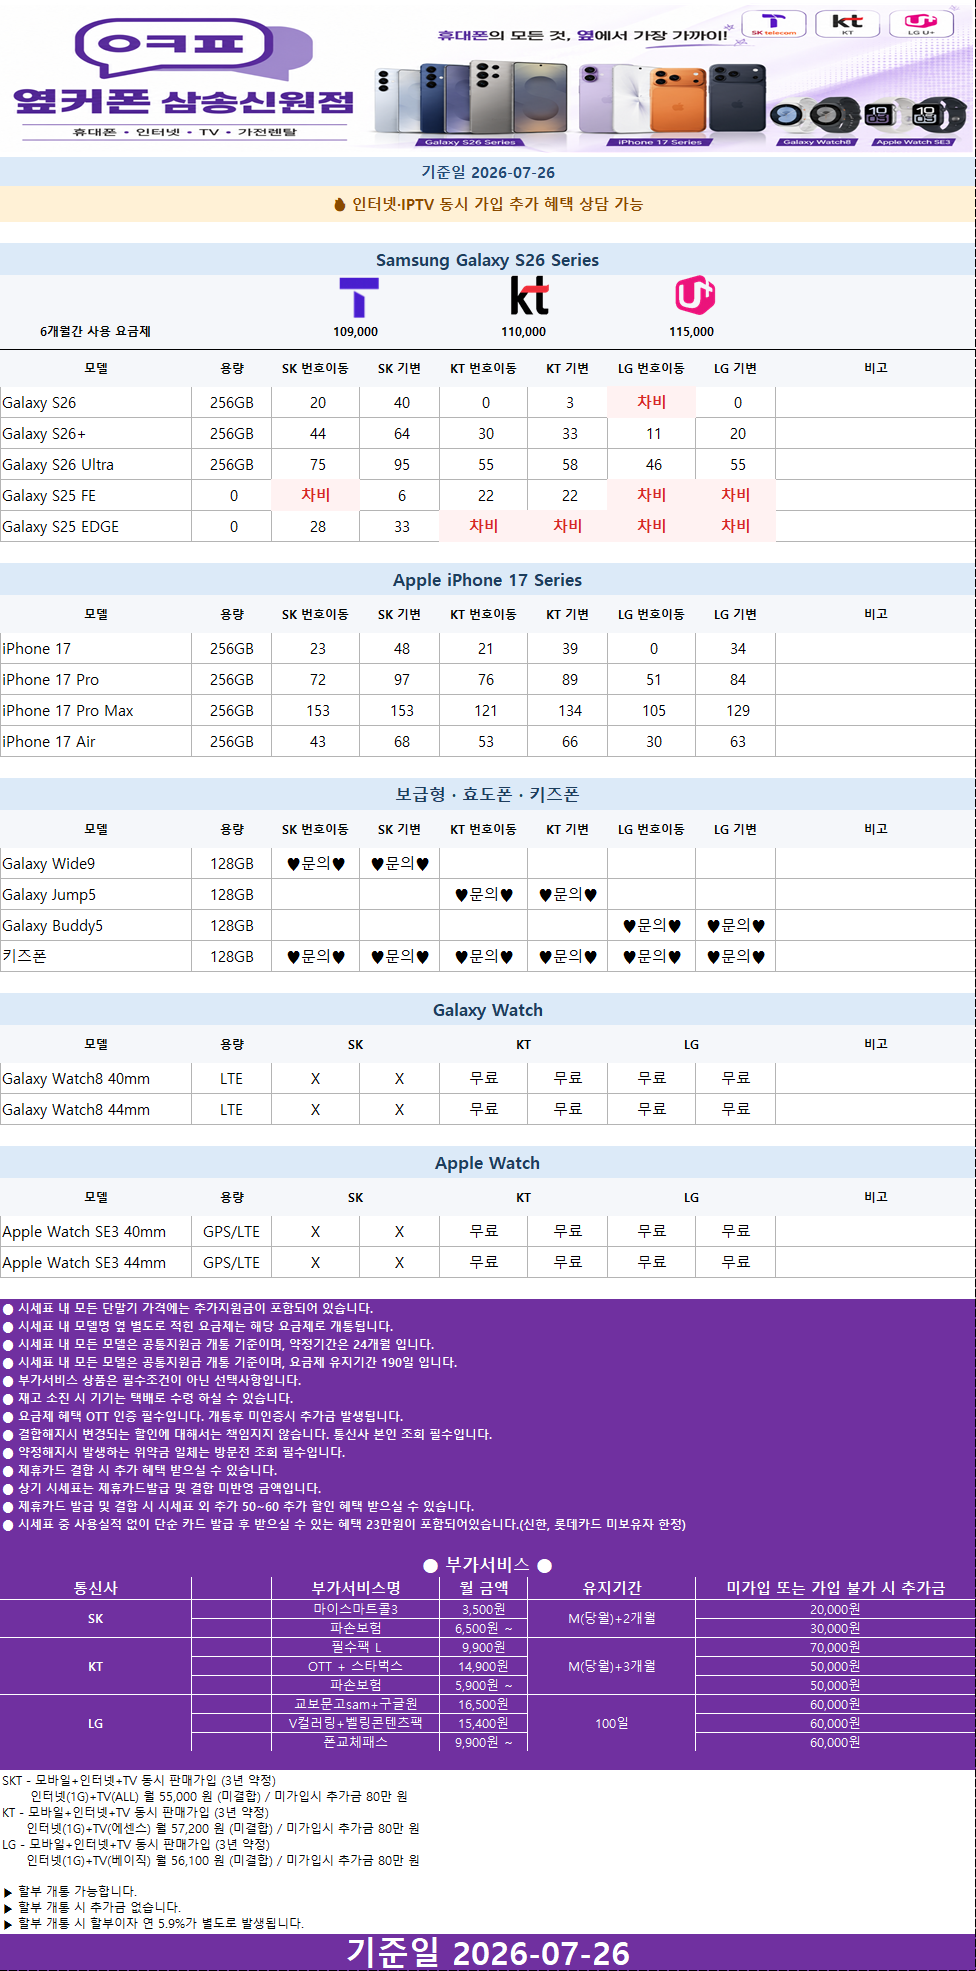This screenshot has height=1971, width=976.
Task: Click LG 번호이동 ♥문의♥ cell for Galaxy Buddy5
Action: click(x=652, y=926)
